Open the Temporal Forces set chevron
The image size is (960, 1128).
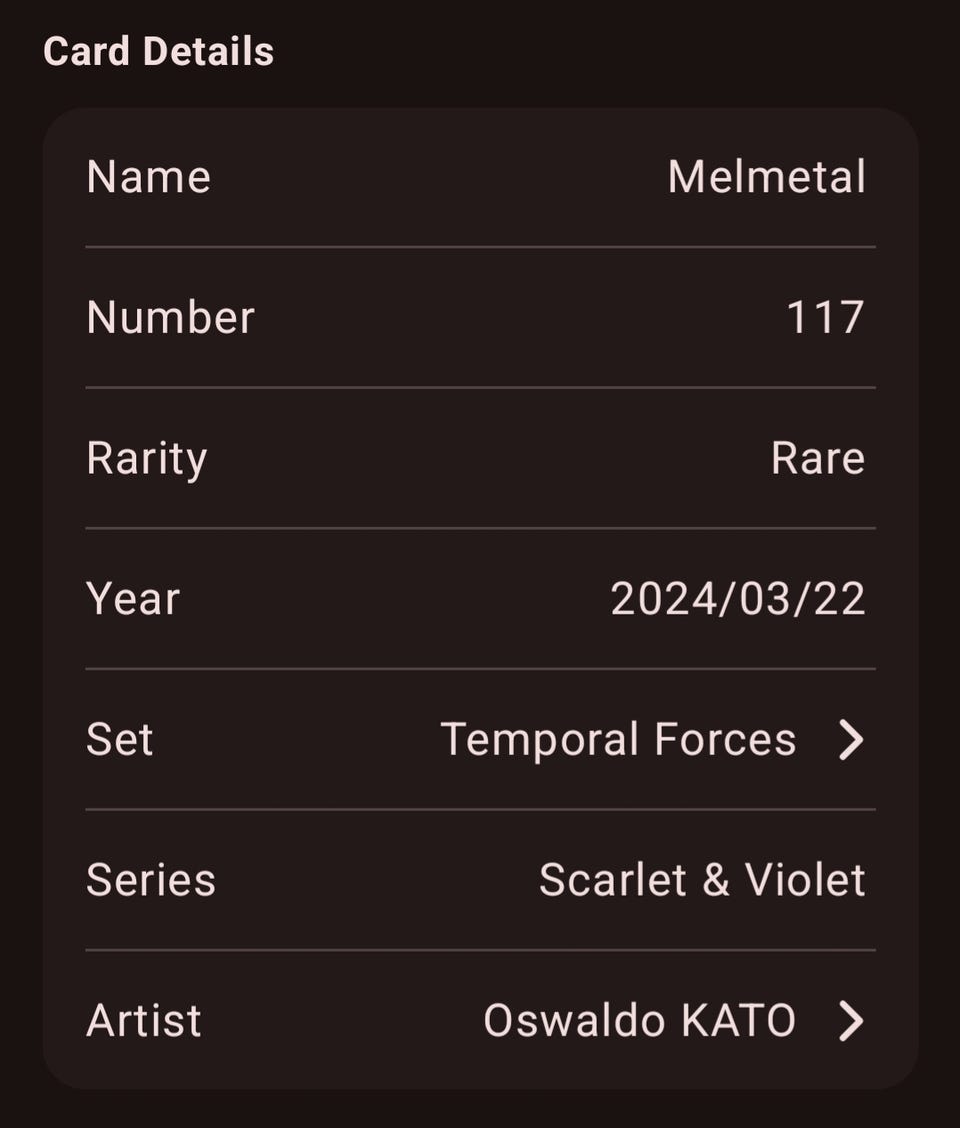pyautogui.click(x=851, y=740)
